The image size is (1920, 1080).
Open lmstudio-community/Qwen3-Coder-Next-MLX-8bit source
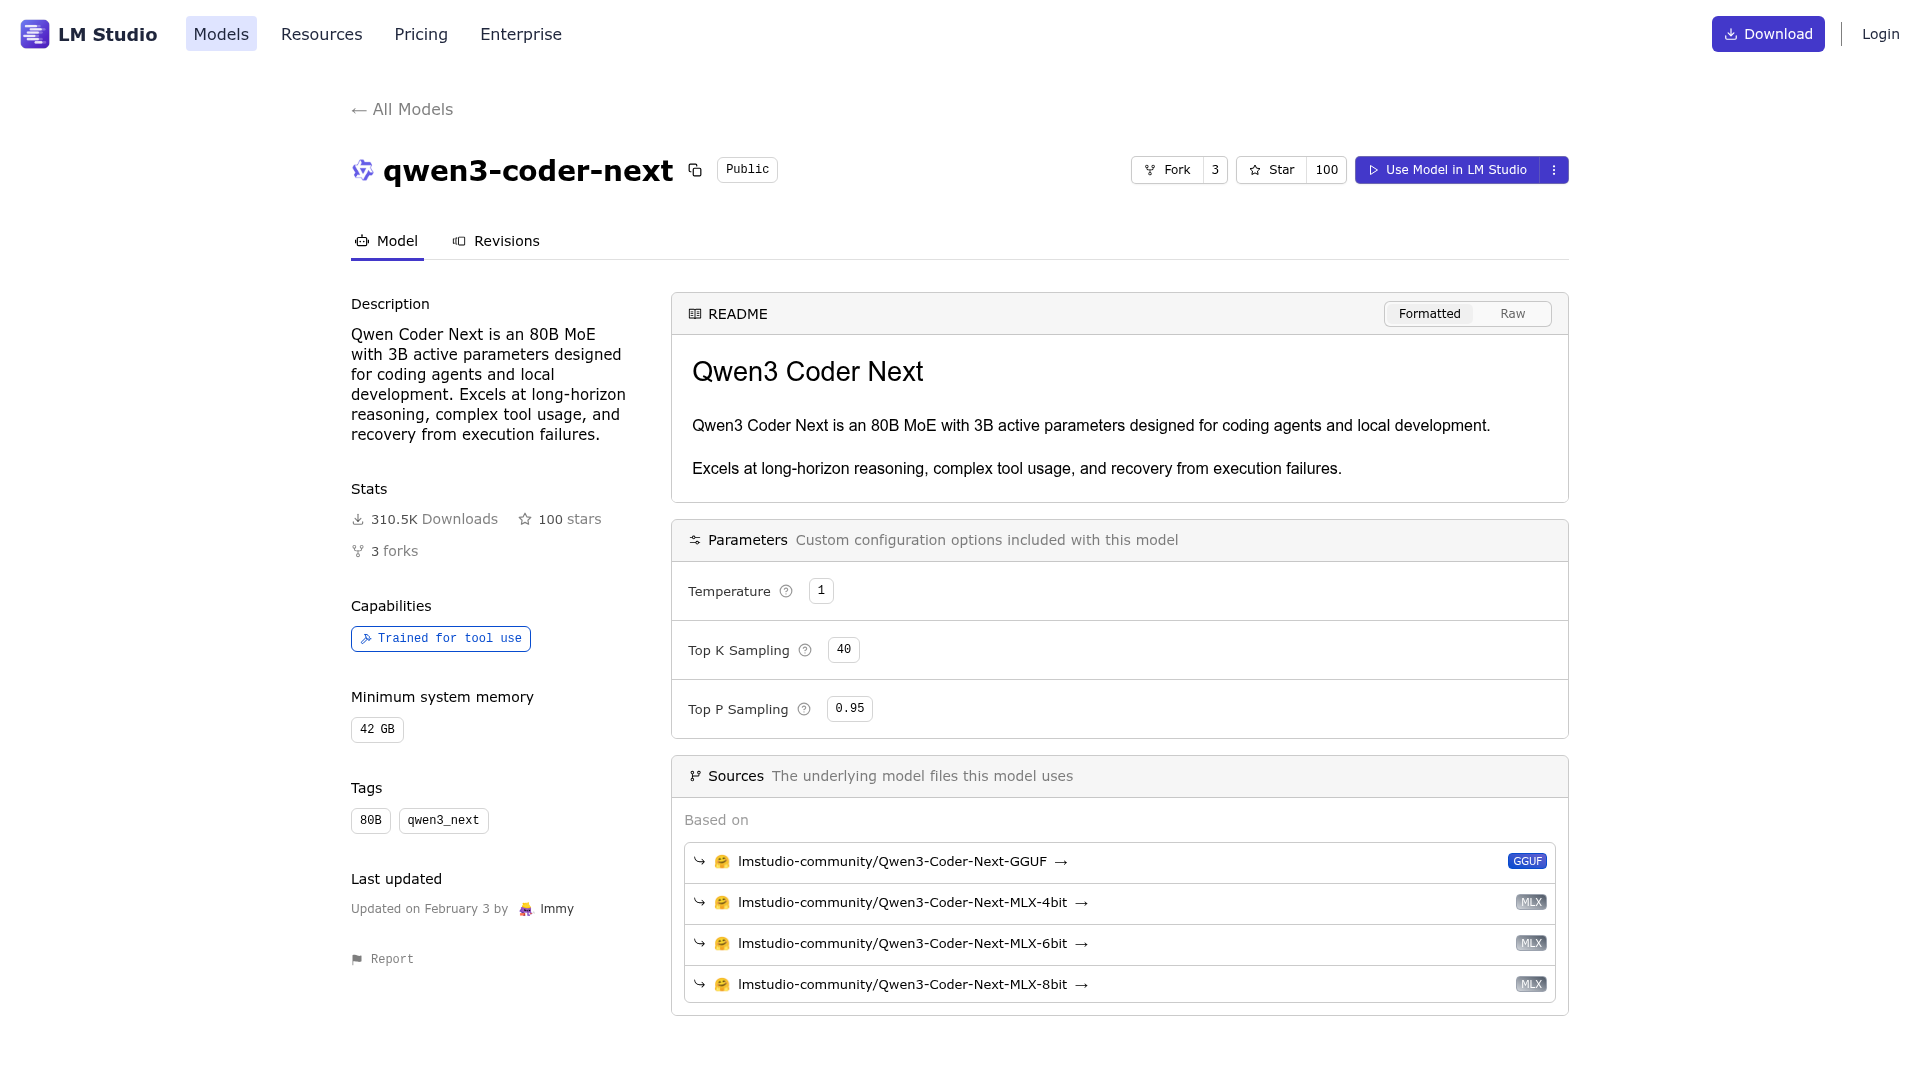pyautogui.click(x=902, y=985)
